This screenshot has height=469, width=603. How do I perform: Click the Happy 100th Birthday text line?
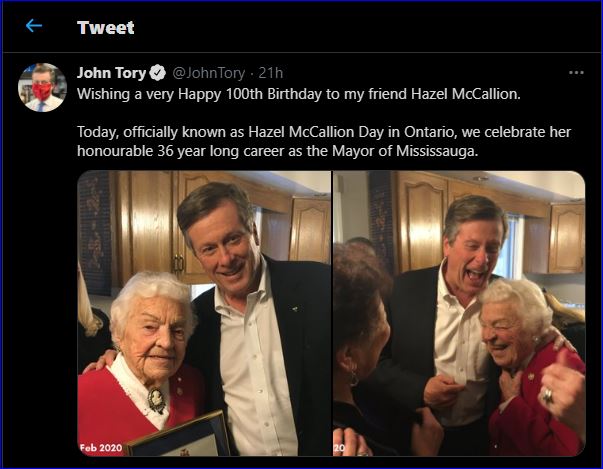[299, 94]
